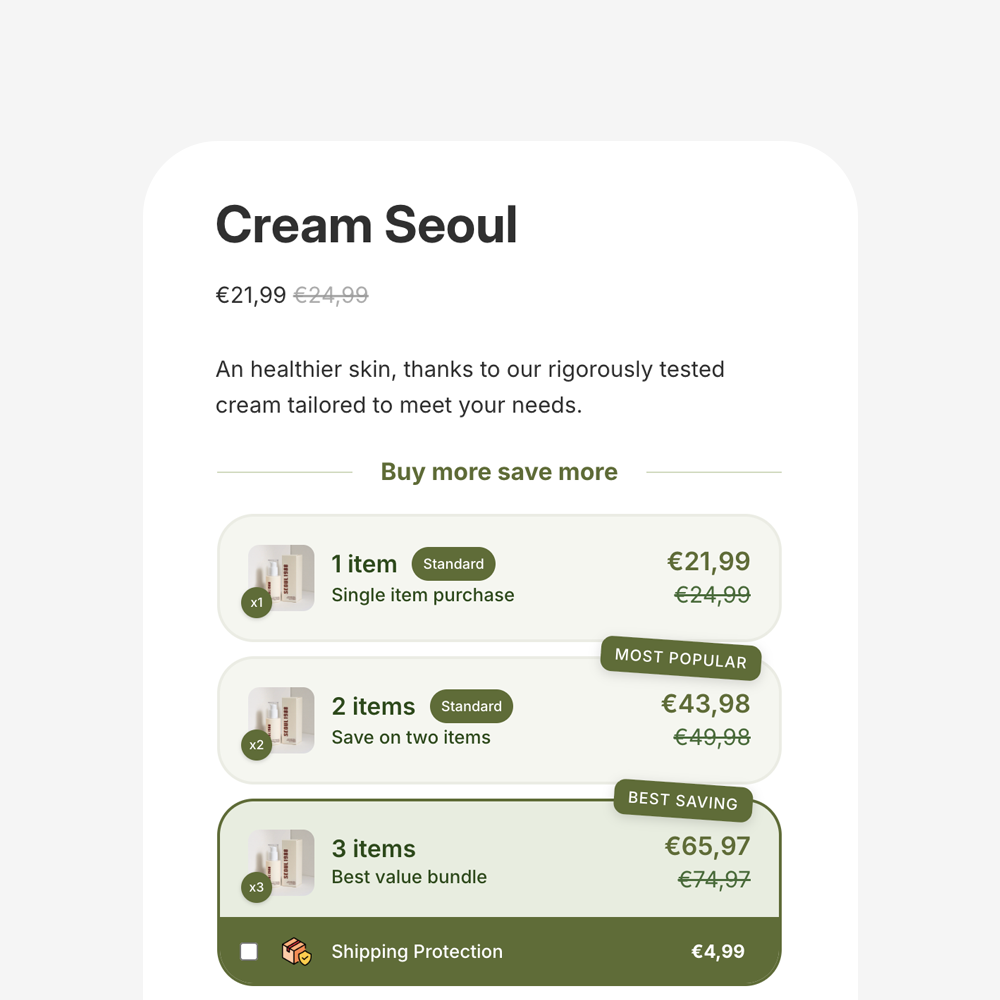Image resolution: width=1000 pixels, height=1000 pixels.
Task: Tick the Shipping Protection checkbox
Action: (x=249, y=952)
